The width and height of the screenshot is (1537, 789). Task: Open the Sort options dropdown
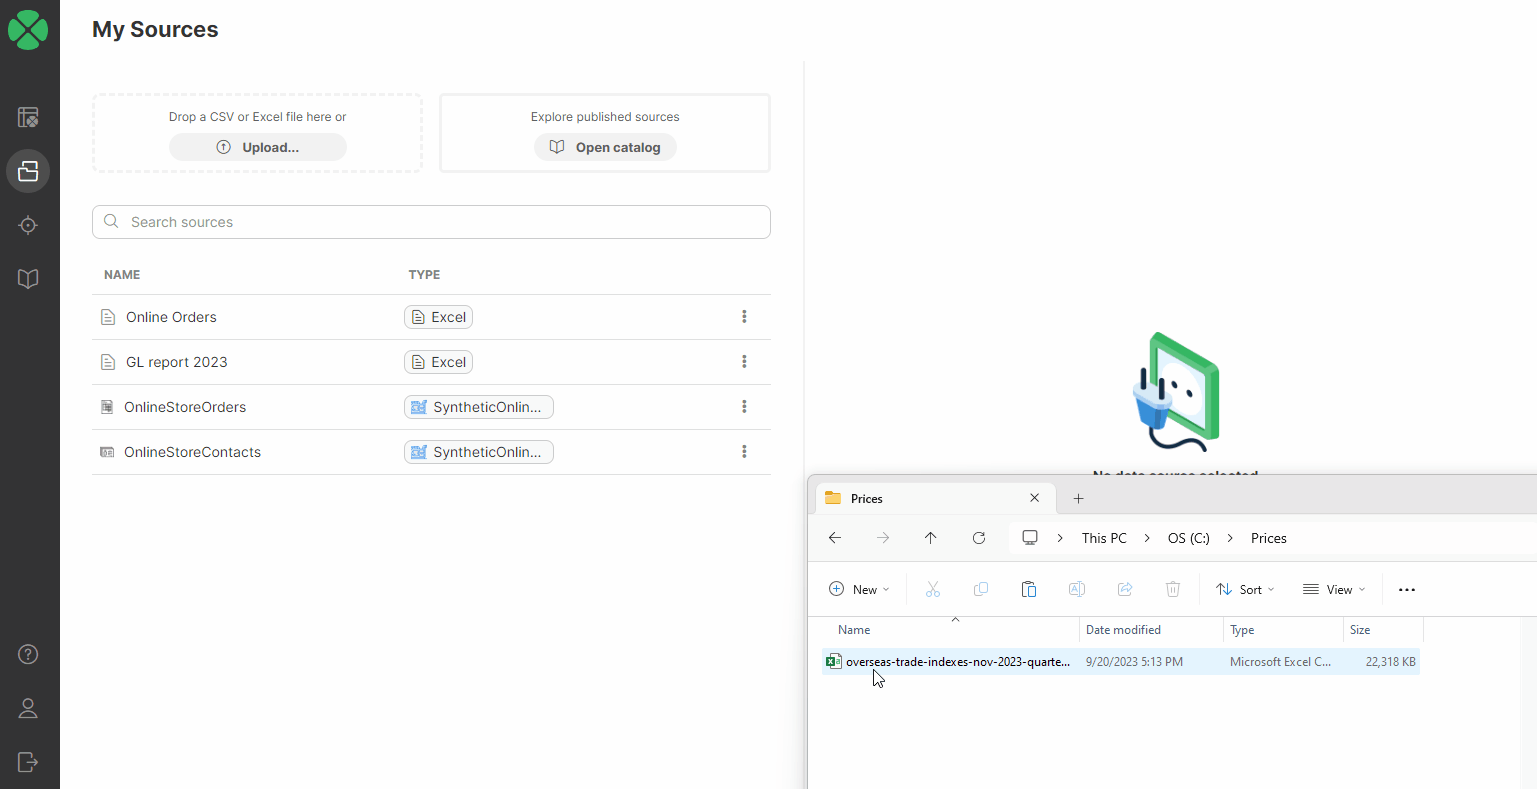pyautogui.click(x=1244, y=589)
